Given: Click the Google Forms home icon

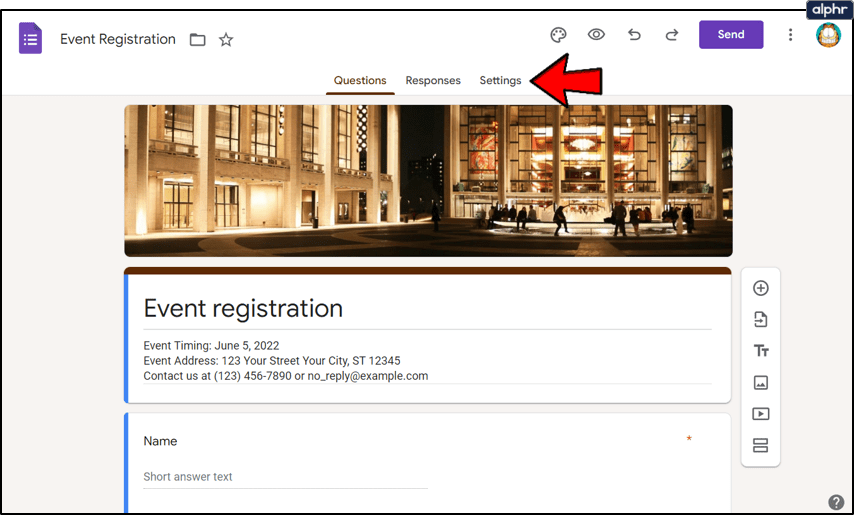Looking at the screenshot, I should coord(31,38).
